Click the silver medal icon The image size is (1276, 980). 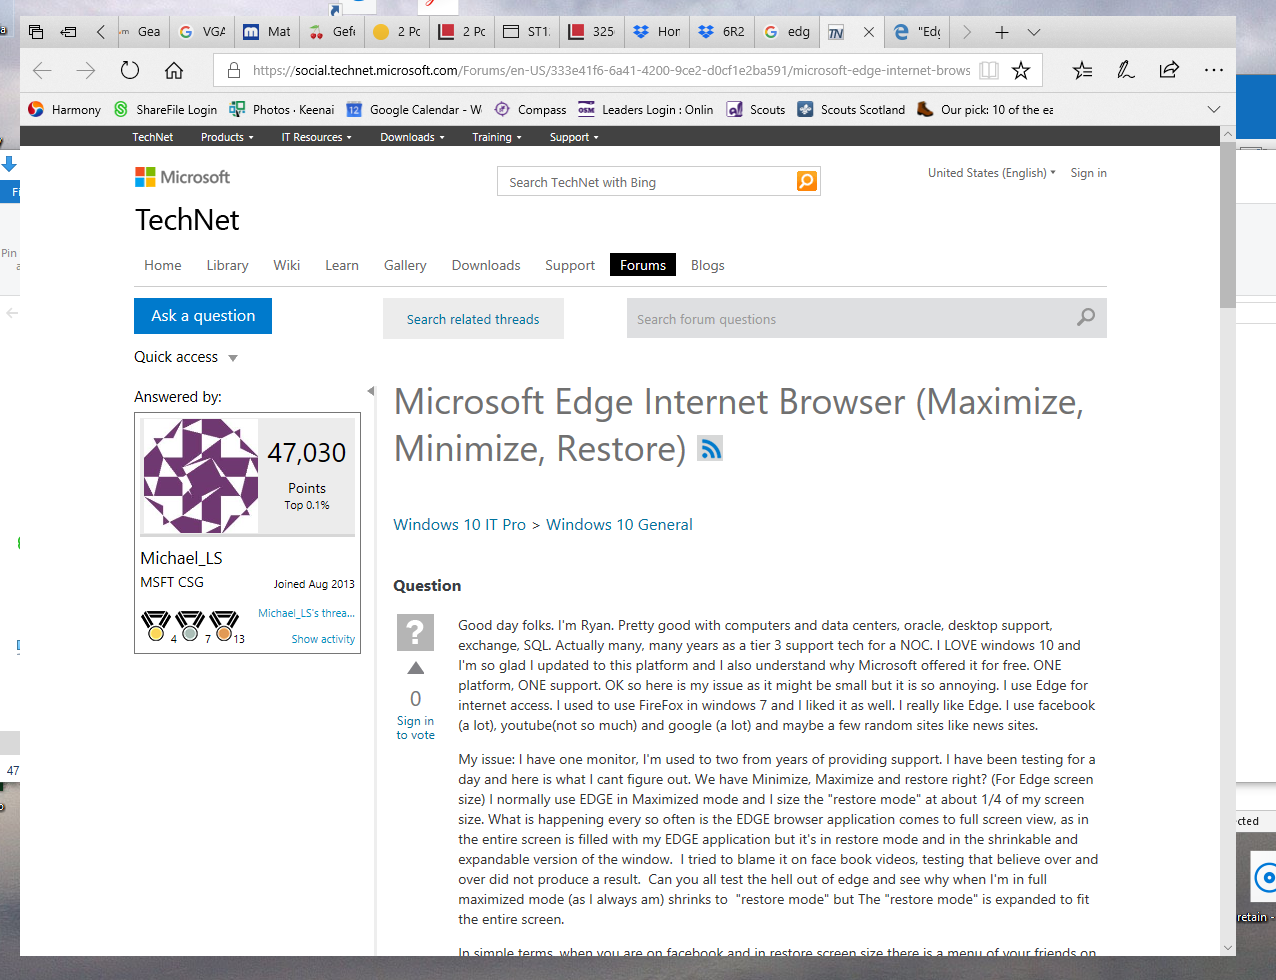pyautogui.click(x=190, y=625)
